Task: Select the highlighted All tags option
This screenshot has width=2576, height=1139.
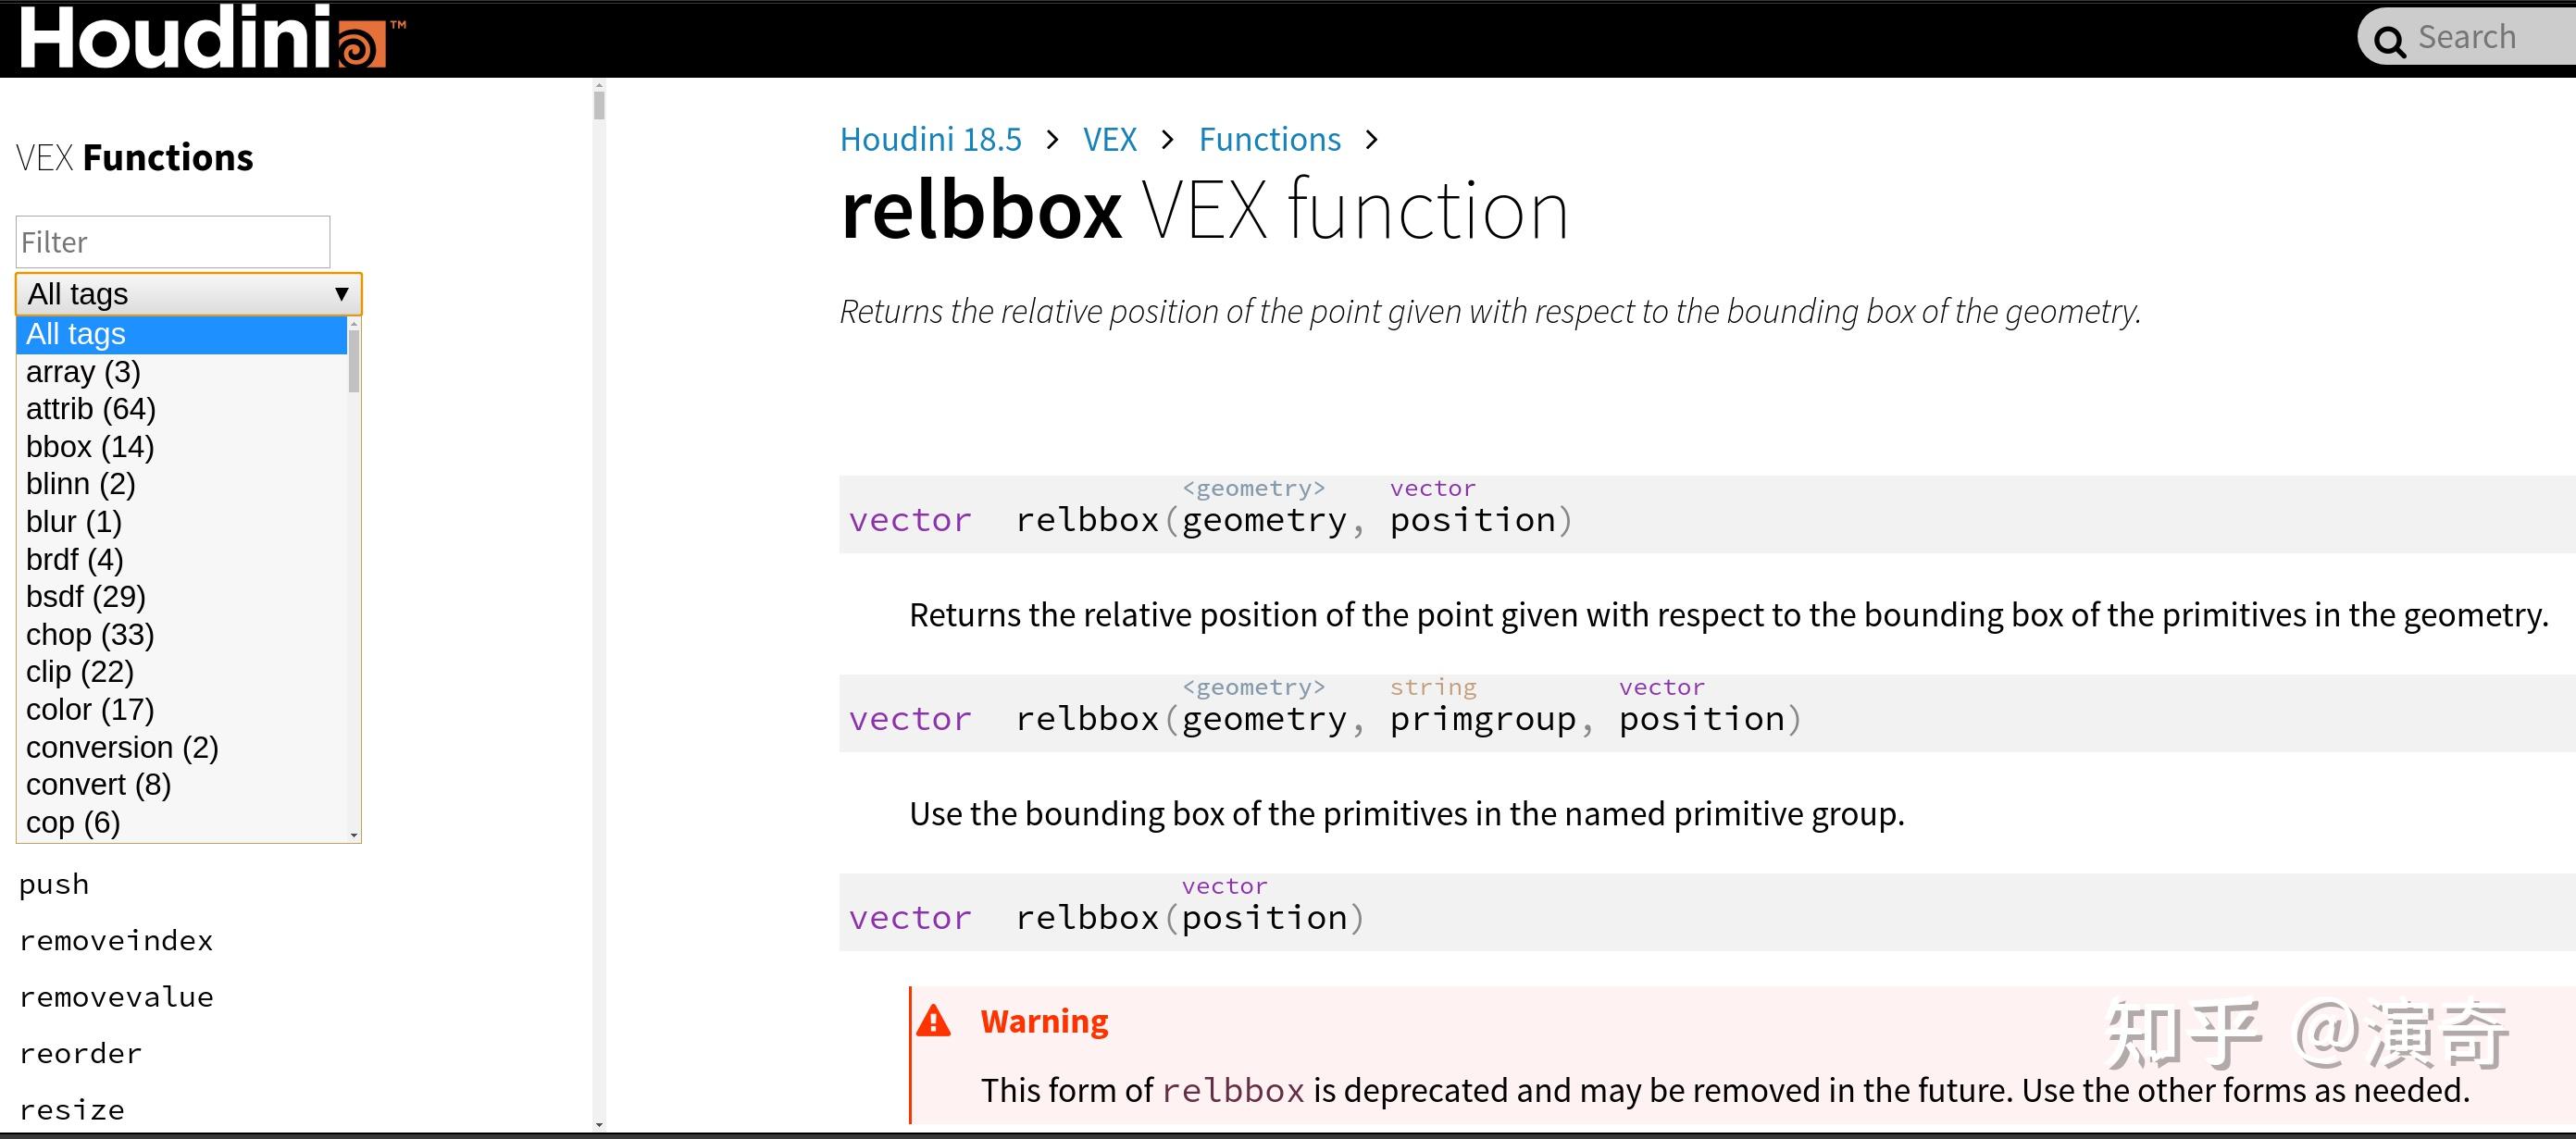Action: click(x=180, y=334)
